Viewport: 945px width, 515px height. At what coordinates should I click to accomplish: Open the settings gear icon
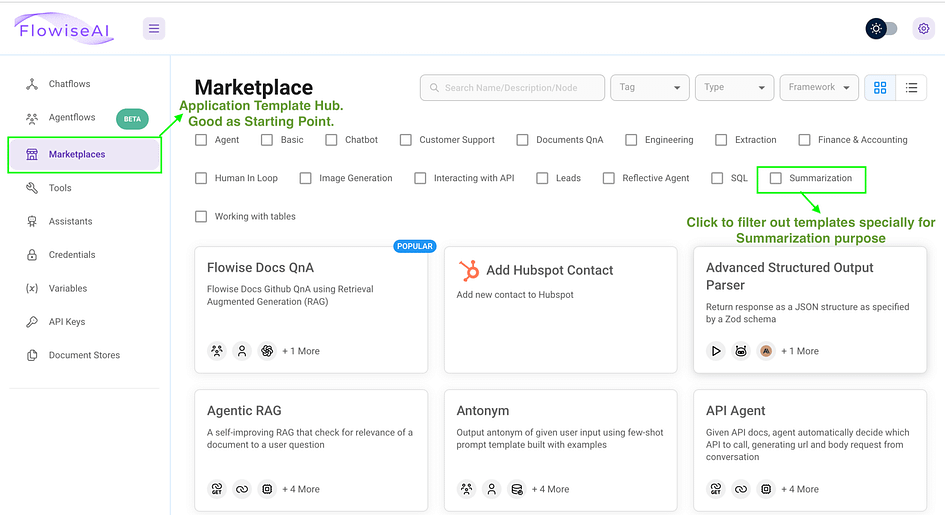click(x=923, y=28)
